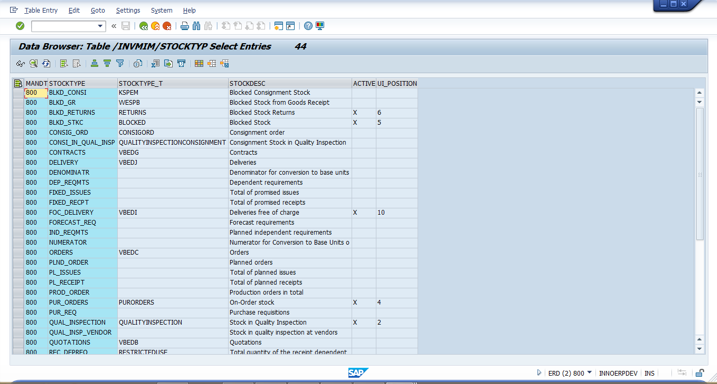Open system dropdown next to ERD (2) 800
The image size is (717, 384).
[x=589, y=373]
